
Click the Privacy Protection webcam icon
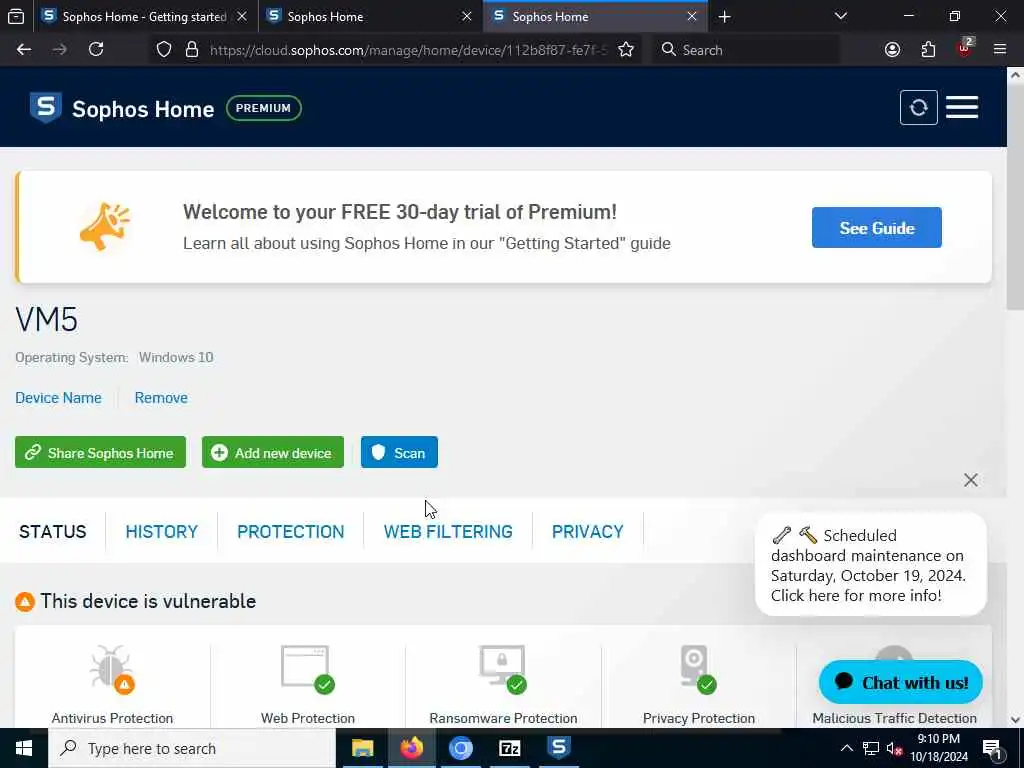tap(698, 668)
